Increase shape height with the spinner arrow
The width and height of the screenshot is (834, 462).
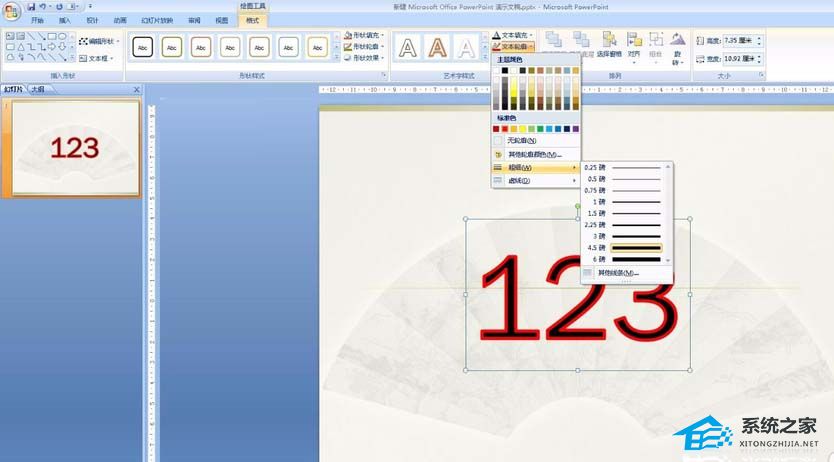pos(759,38)
